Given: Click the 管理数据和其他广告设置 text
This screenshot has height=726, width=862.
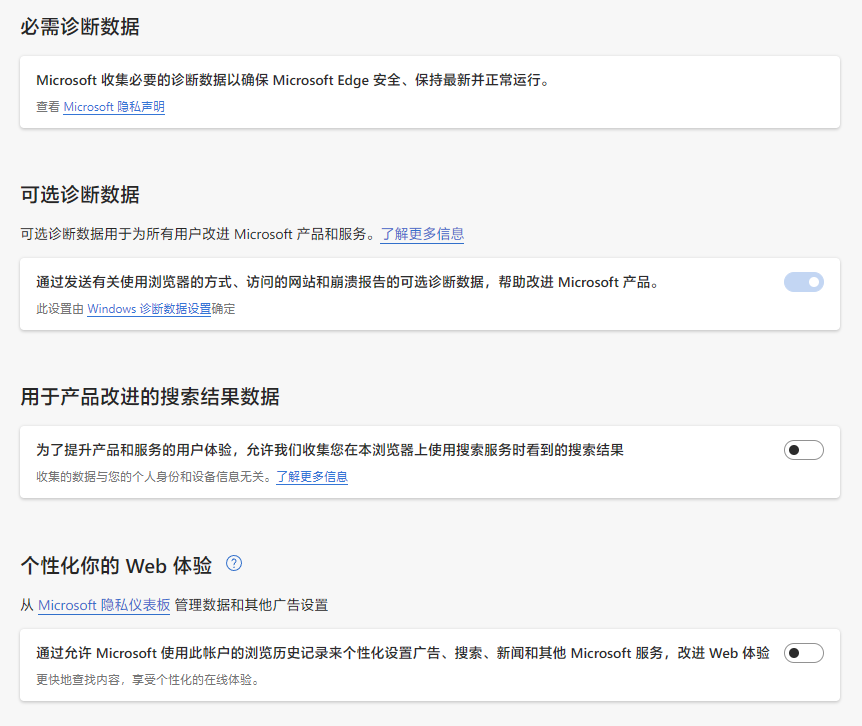Looking at the screenshot, I should click(x=251, y=605).
